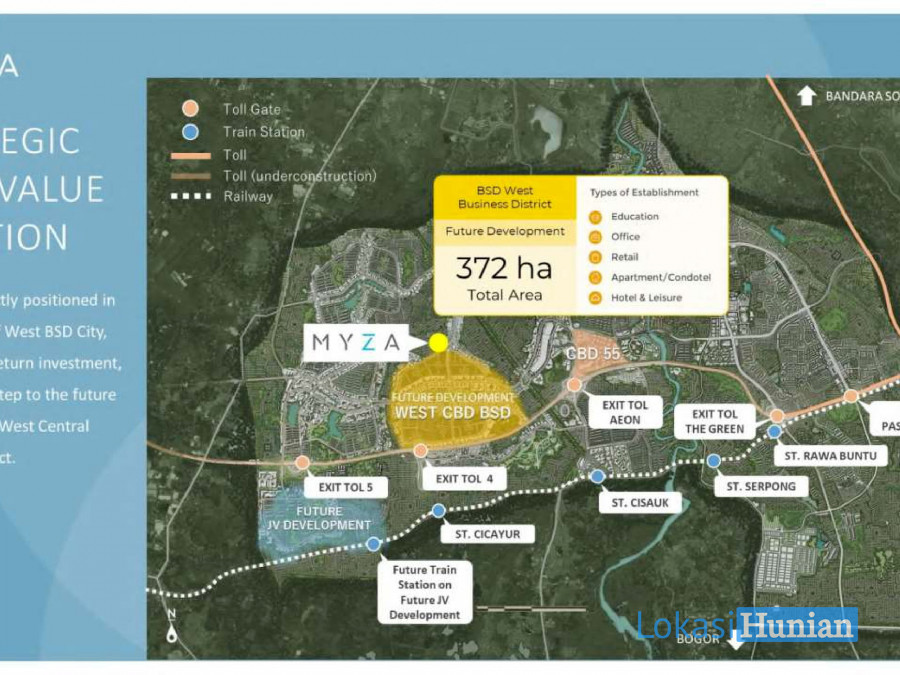Click the Train Station legend text

click(x=264, y=132)
